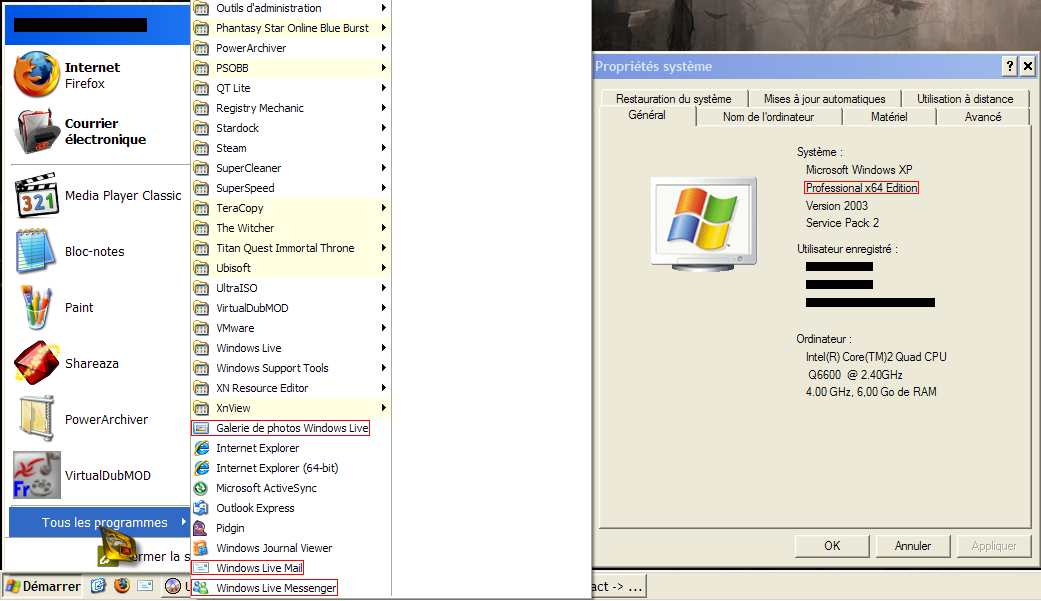Open the QT Lite program folder
Screen dimensions: 1041x601
pyautogui.click(x=291, y=88)
